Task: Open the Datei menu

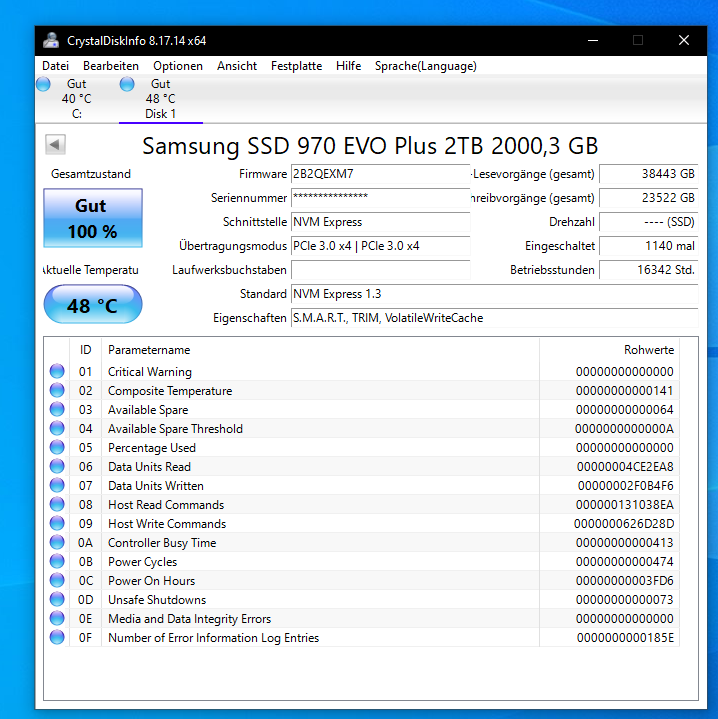Action: point(55,66)
